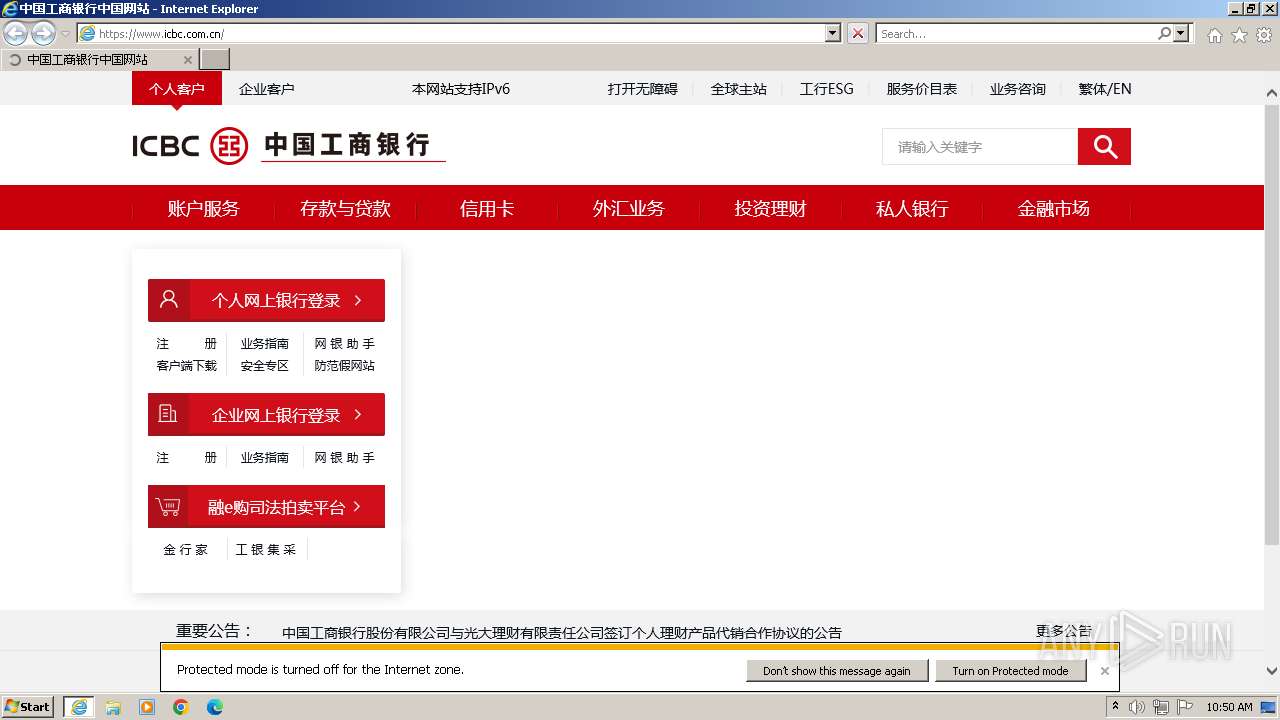Screen dimensions: 1280x720
Task: Click the 个人网上银行登录 button
Action: coord(266,300)
